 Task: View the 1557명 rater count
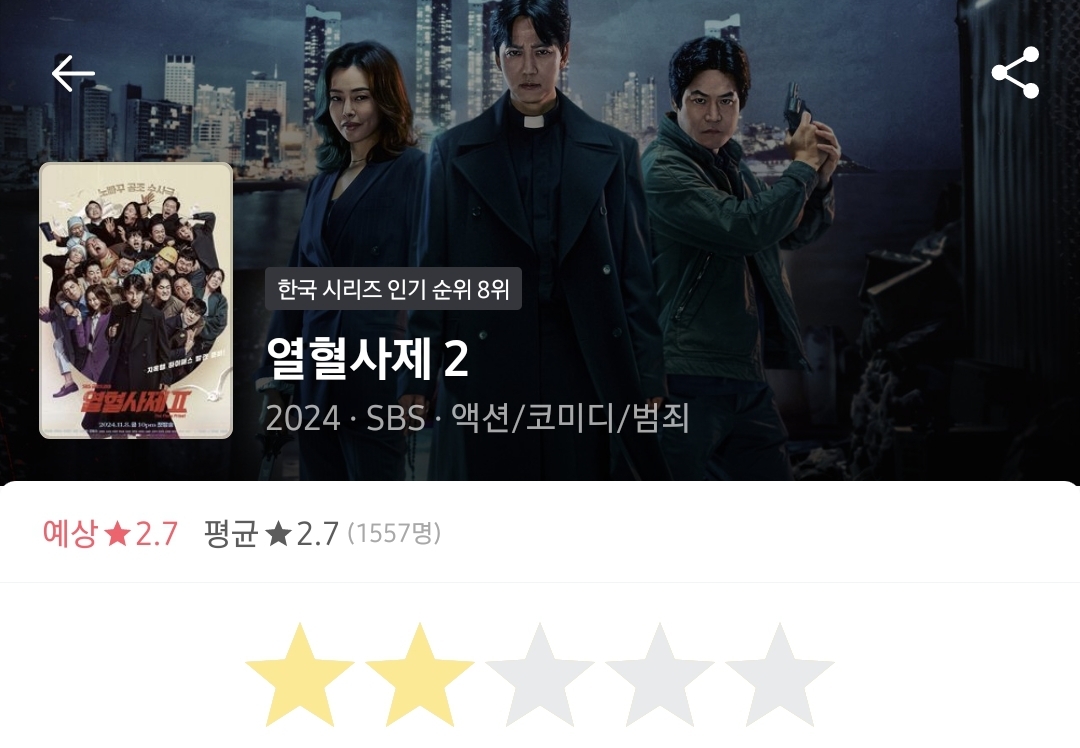pyautogui.click(x=394, y=533)
